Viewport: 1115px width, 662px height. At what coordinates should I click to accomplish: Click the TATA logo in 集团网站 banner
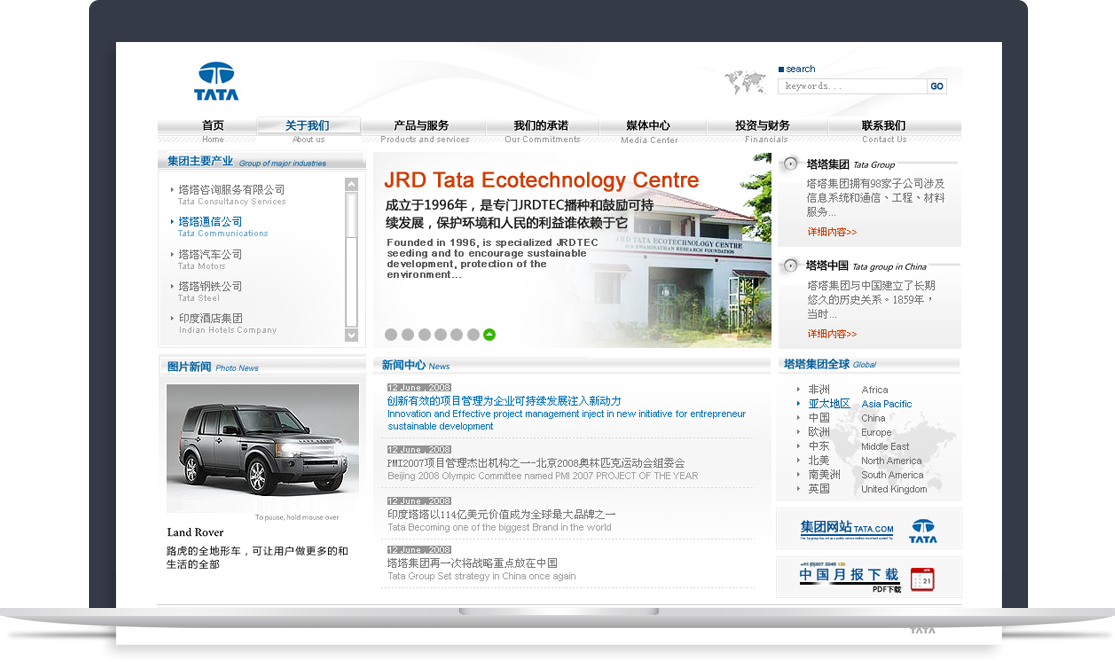923,531
